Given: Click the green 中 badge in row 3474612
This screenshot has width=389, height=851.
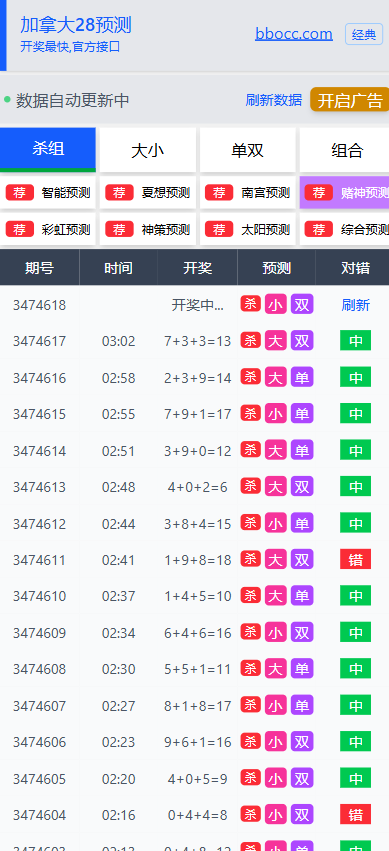Looking at the screenshot, I should [x=355, y=523].
